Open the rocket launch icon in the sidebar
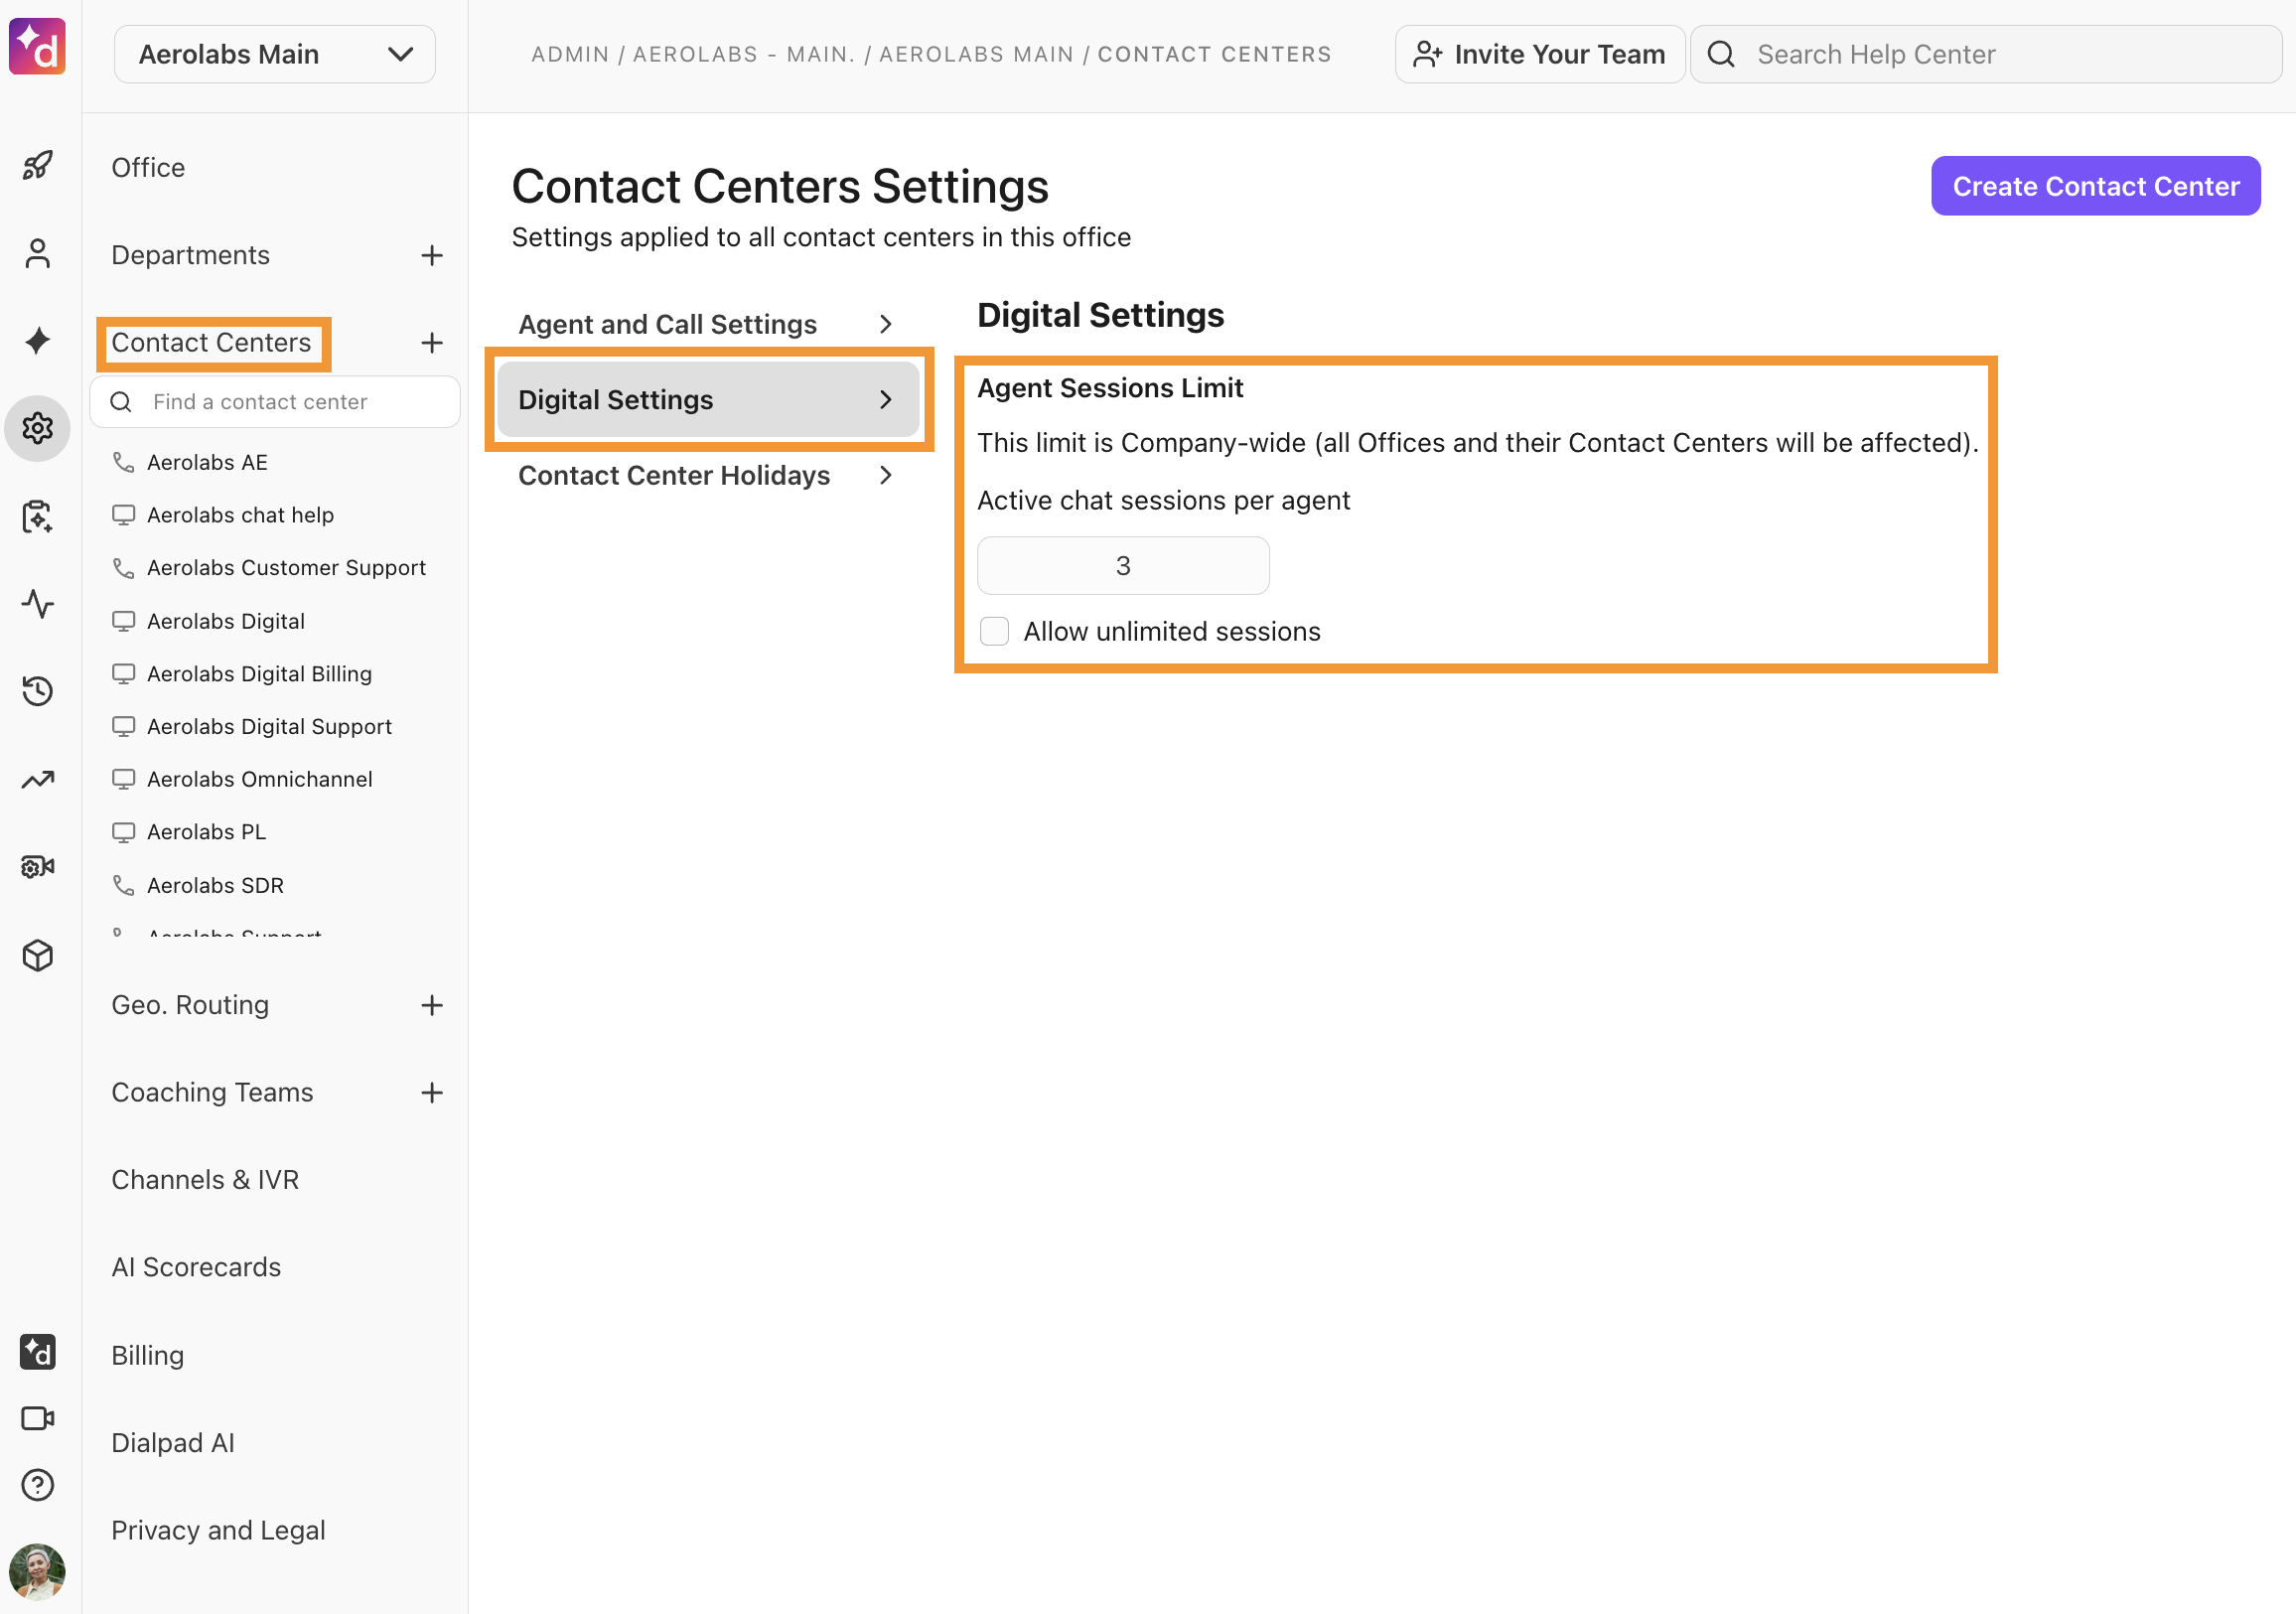The image size is (2296, 1614). point(37,165)
